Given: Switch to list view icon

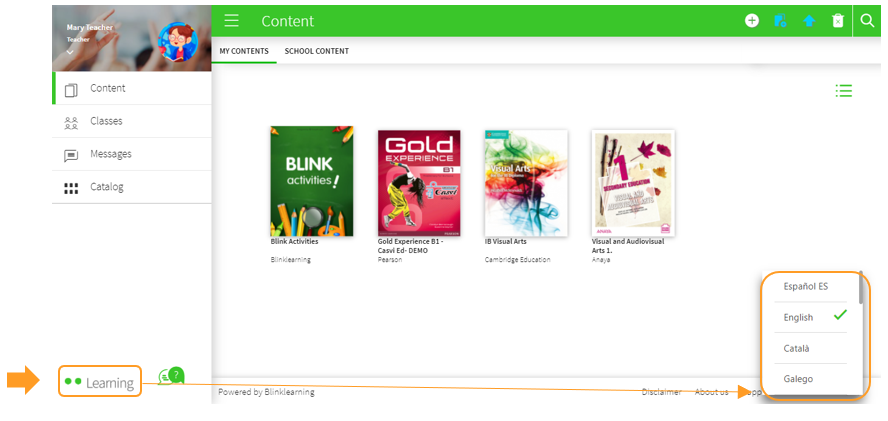Looking at the screenshot, I should [x=844, y=91].
